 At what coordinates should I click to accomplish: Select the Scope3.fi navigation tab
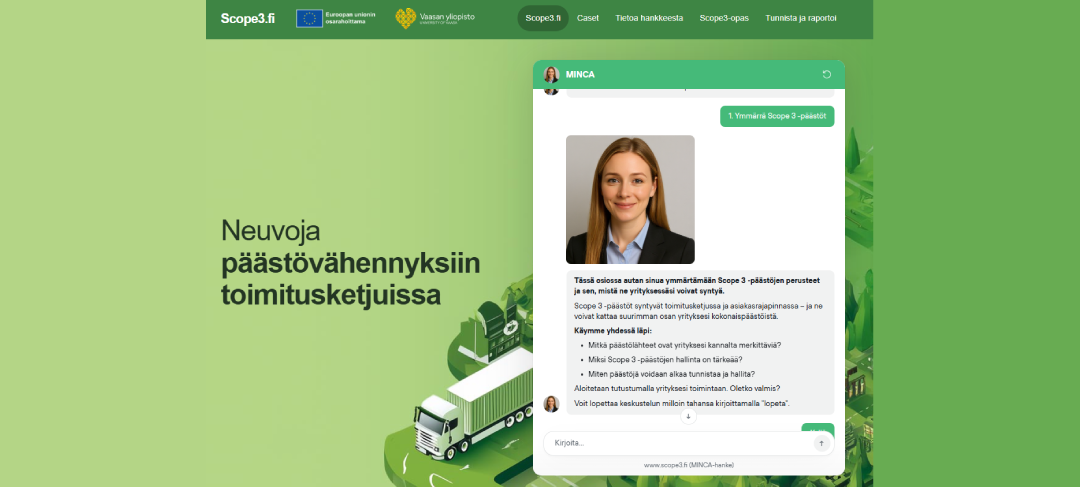tap(543, 18)
